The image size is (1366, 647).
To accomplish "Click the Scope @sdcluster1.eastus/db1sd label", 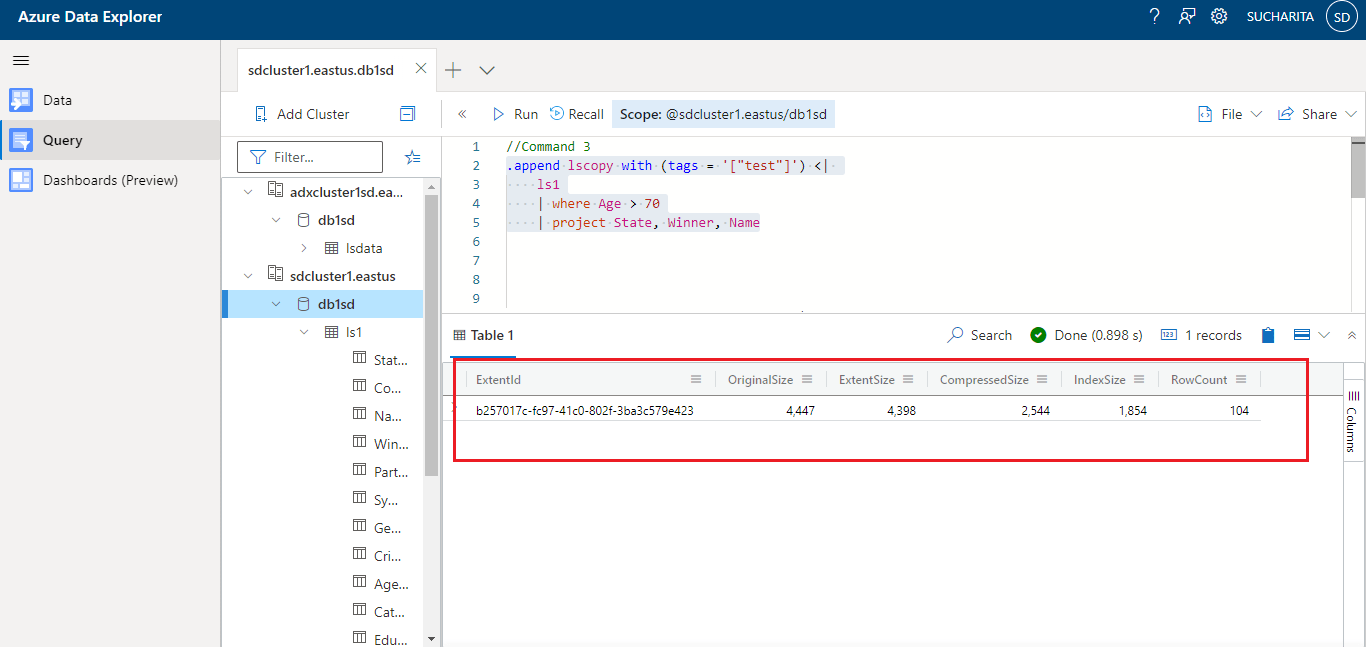I will click(723, 114).
